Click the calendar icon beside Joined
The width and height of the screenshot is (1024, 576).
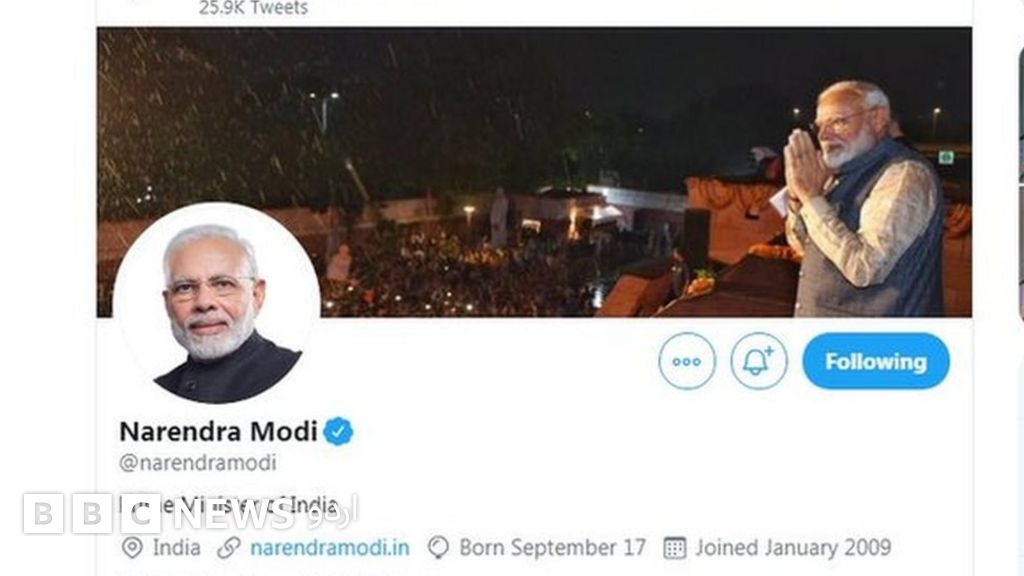[675, 548]
